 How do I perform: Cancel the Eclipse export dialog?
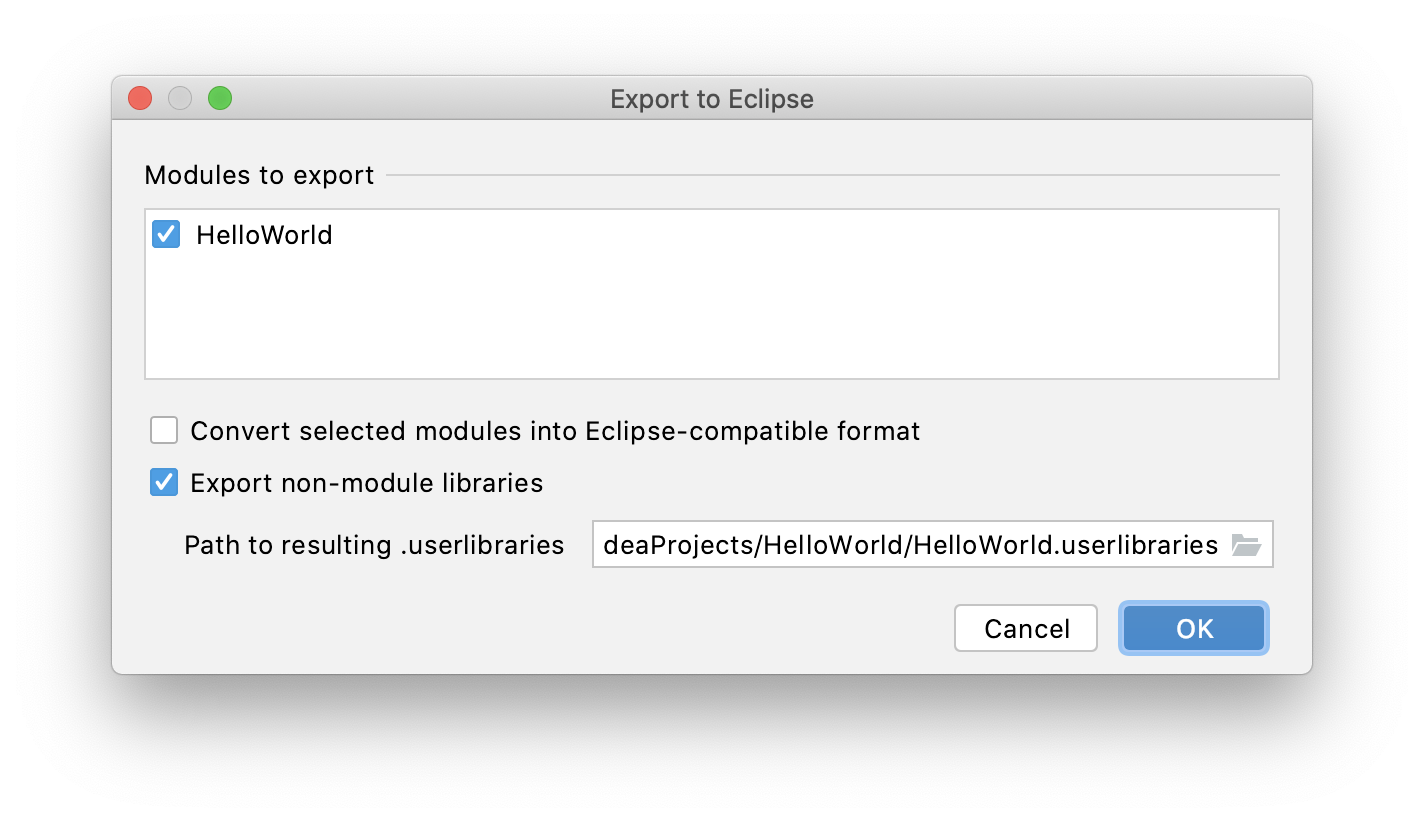point(1025,628)
